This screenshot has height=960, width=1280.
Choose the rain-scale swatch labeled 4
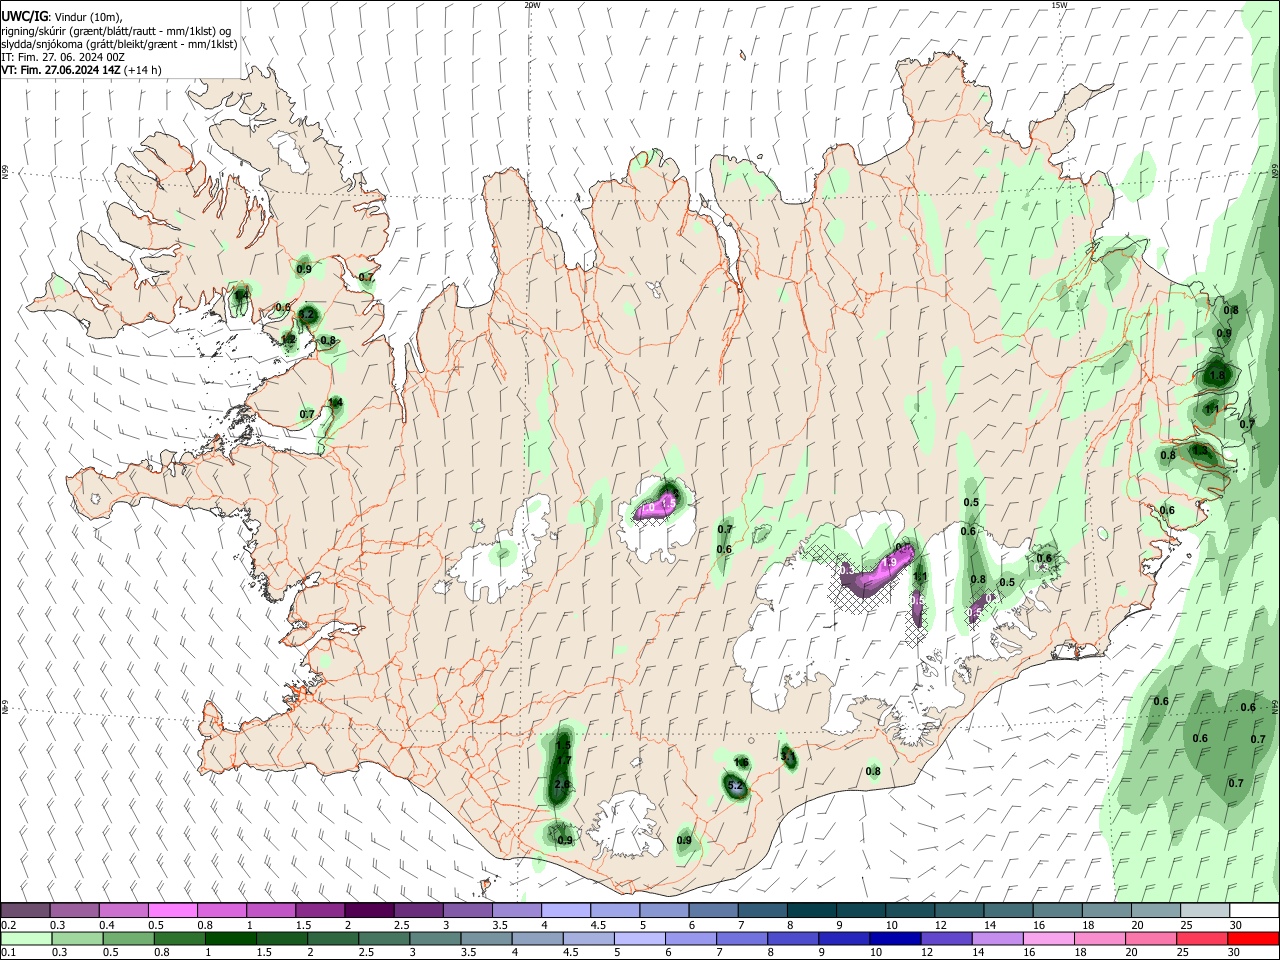[x=537, y=939]
